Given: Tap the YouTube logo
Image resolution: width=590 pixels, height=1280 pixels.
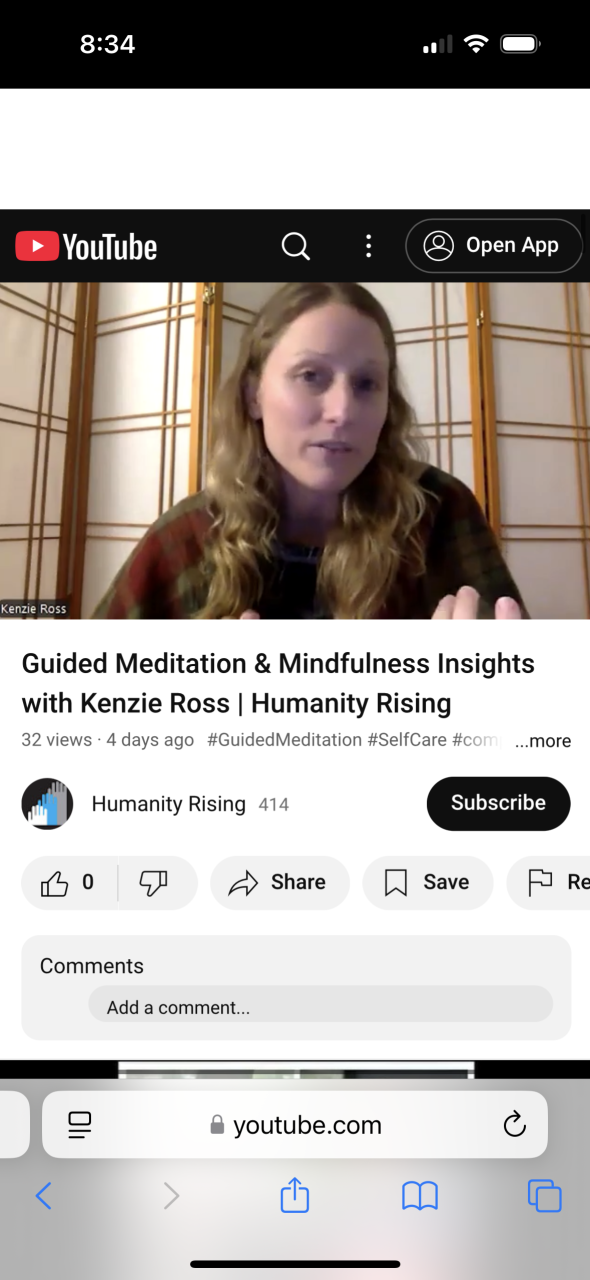Looking at the screenshot, I should click(86, 246).
